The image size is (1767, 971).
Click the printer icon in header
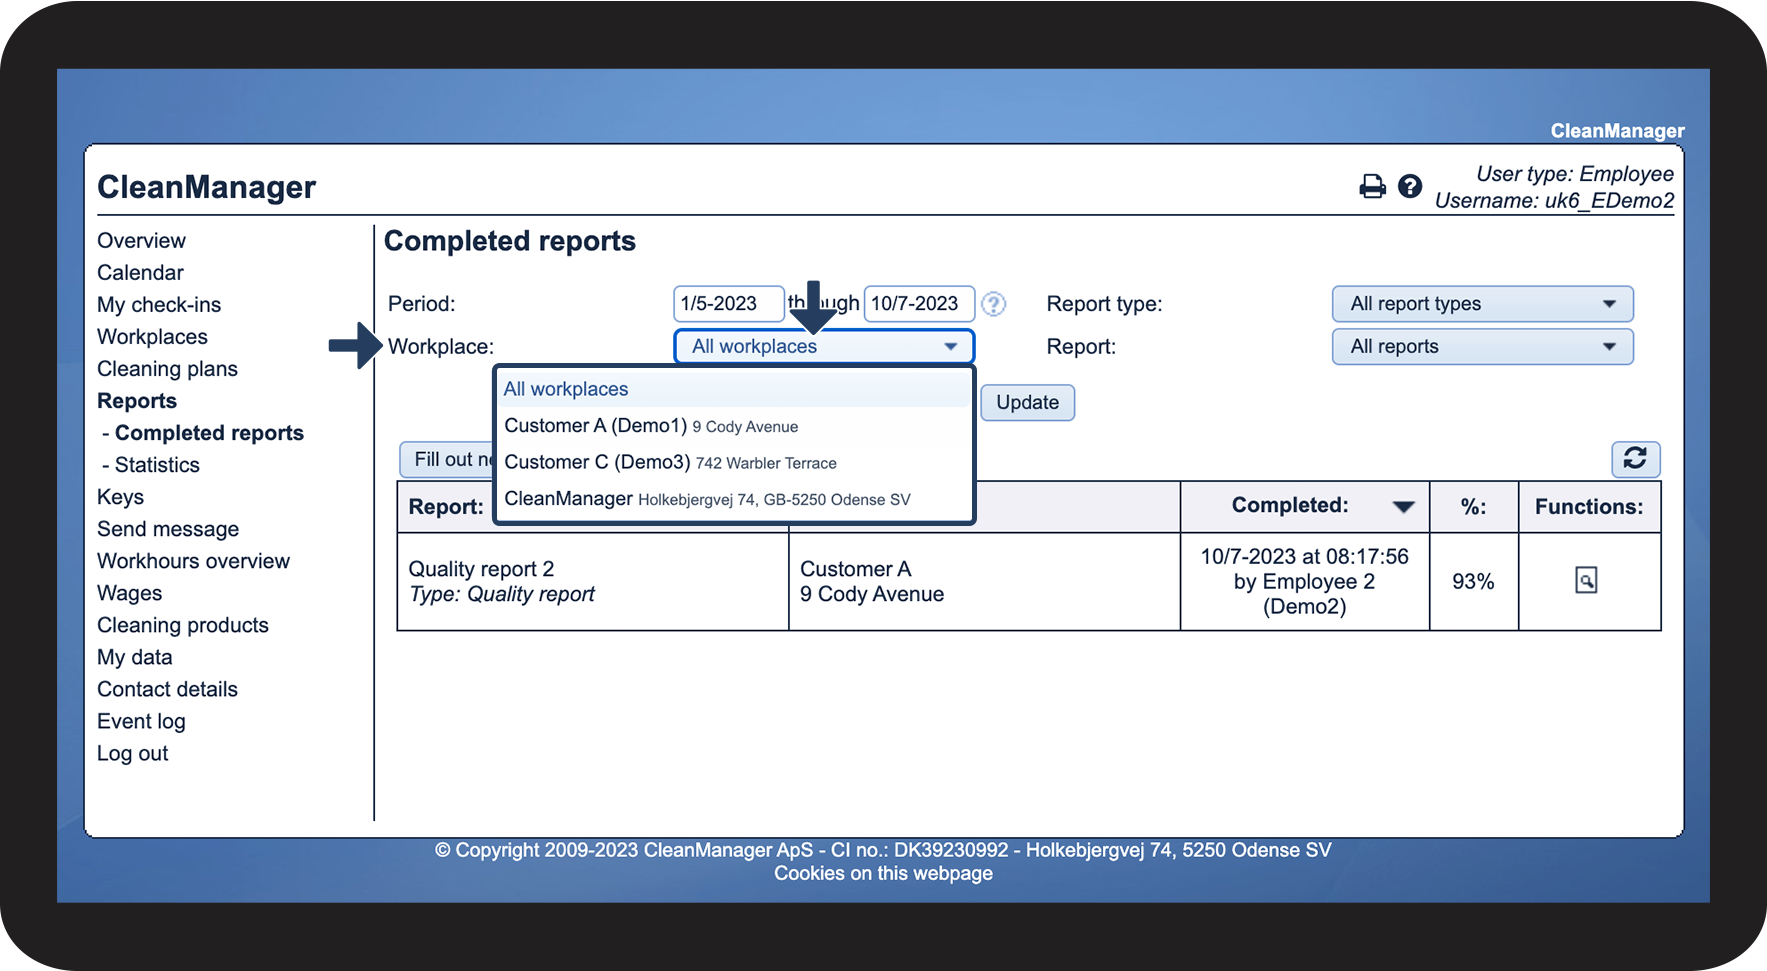(x=1372, y=187)
